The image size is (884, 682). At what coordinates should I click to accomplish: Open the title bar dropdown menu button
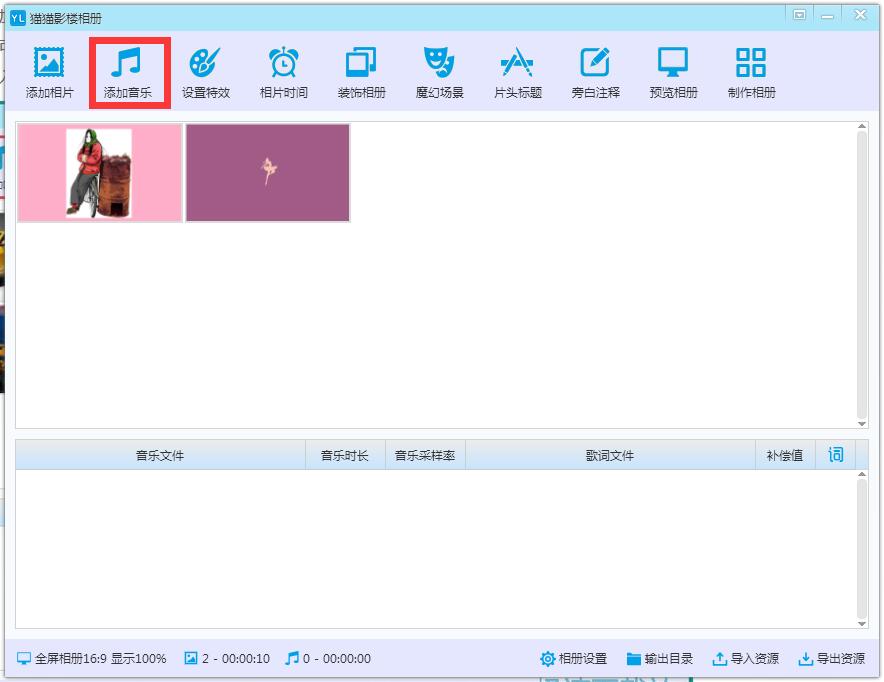[x=799, y=15]
